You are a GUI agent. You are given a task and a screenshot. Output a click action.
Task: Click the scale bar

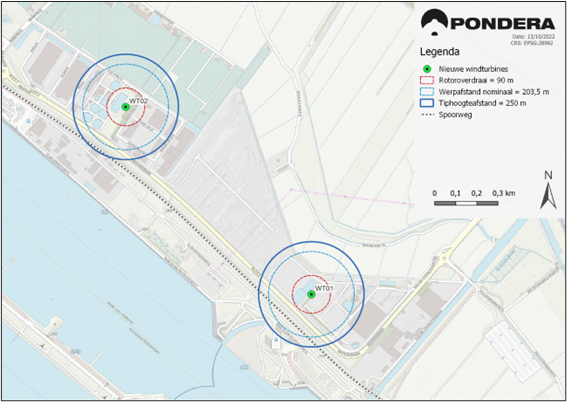pyautogui.click(x=466, y=204)
